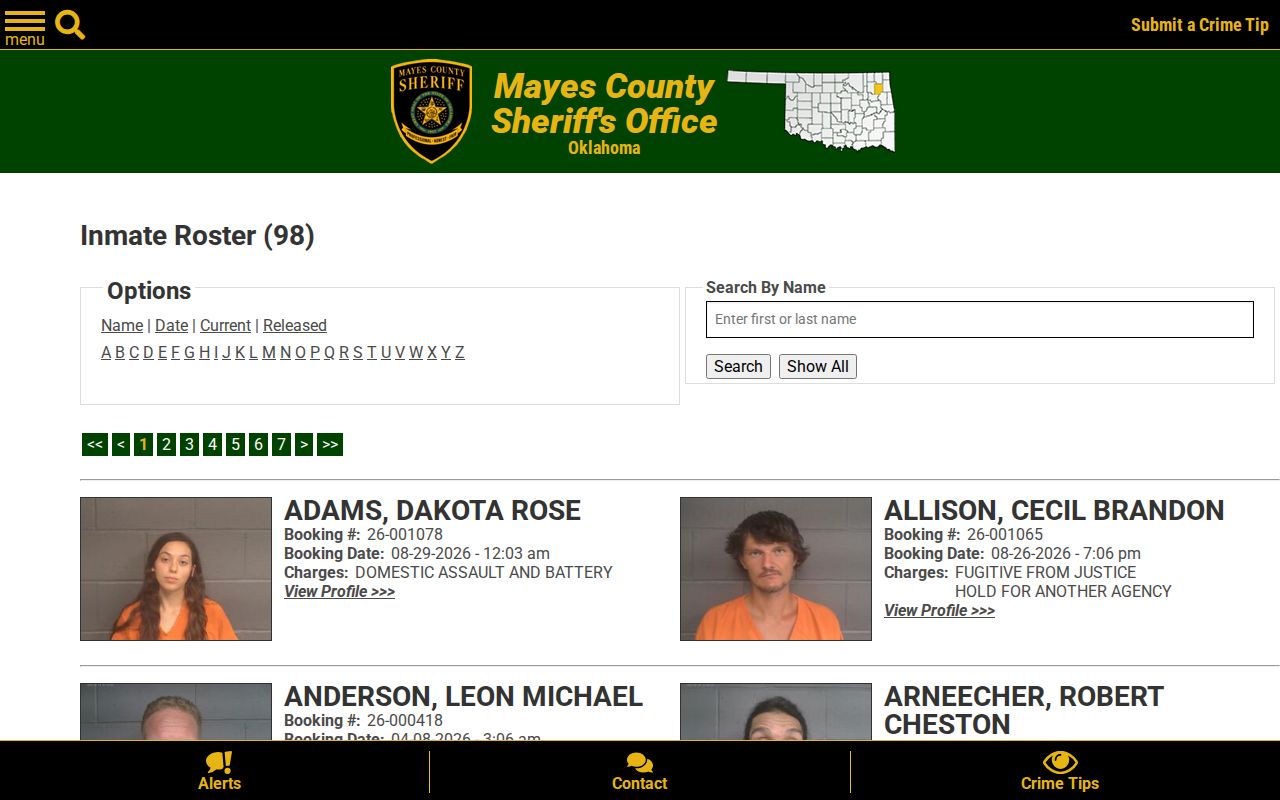Click the name ANDERSON, LEON MICHAEL
The width and height of the screenshot is (1280, 800).
[x=463, y=697]
